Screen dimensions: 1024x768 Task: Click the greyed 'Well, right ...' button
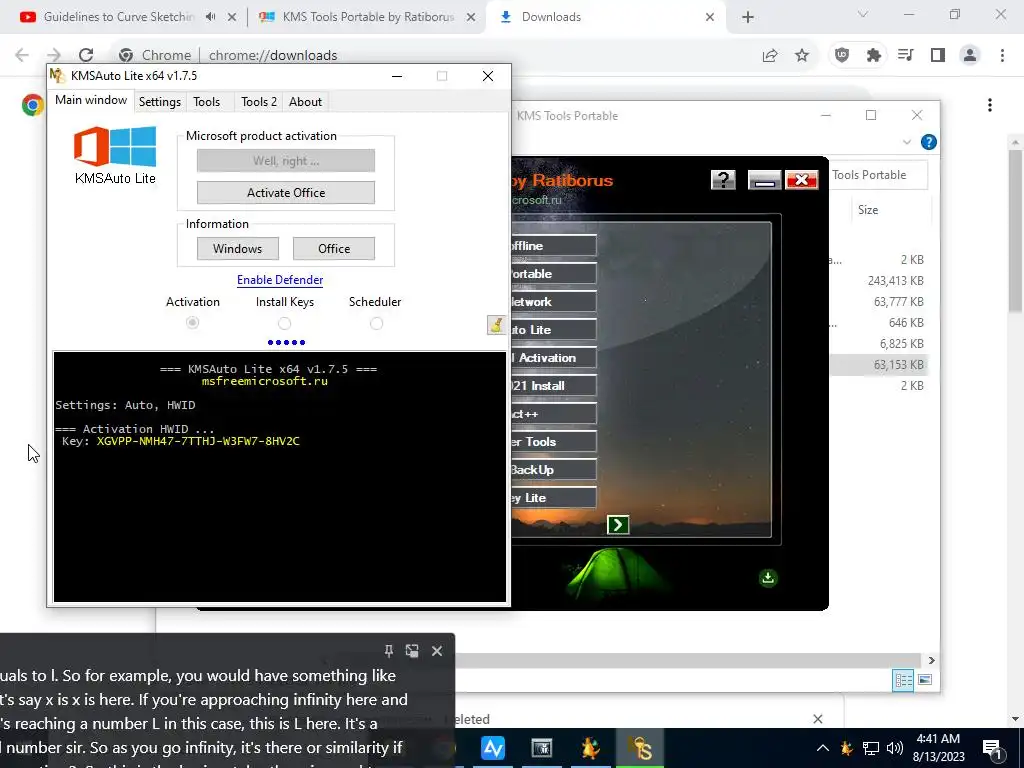click(x=286, y=161)
